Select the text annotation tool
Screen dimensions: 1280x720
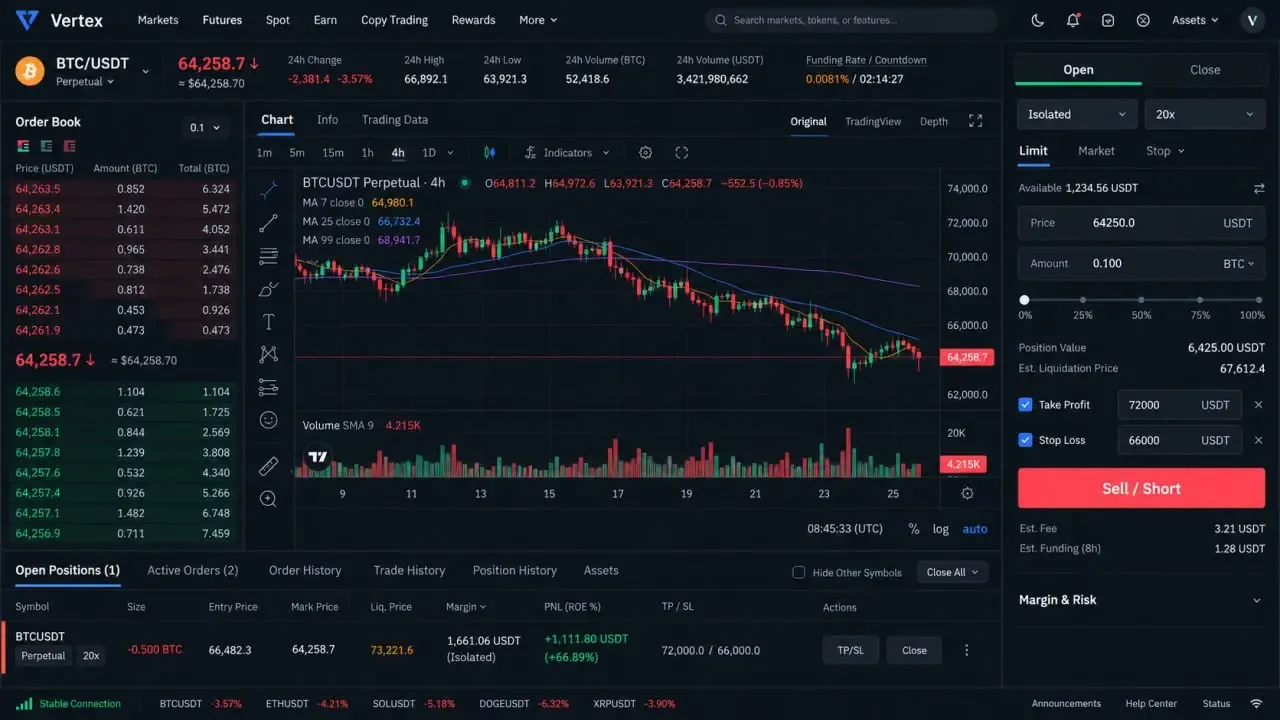pos(268,322)
